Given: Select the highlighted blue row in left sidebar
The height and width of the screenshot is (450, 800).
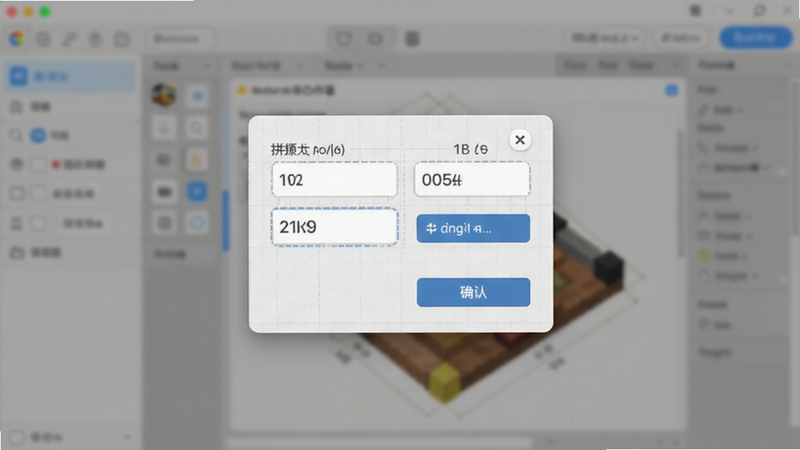Looking at the screenshot, I should (x=70, y=77).
